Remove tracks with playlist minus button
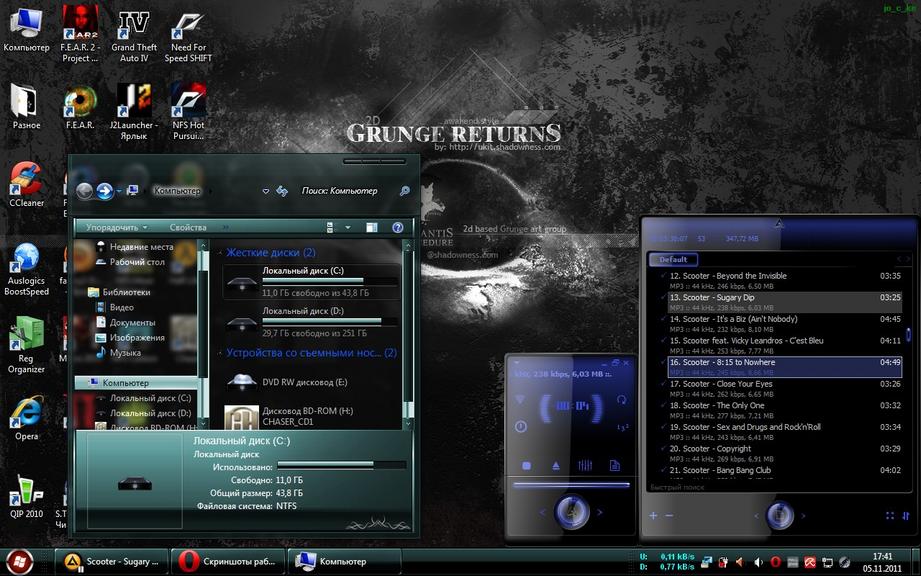The height and width of the screenshot is (576, 921). (669, 516)
